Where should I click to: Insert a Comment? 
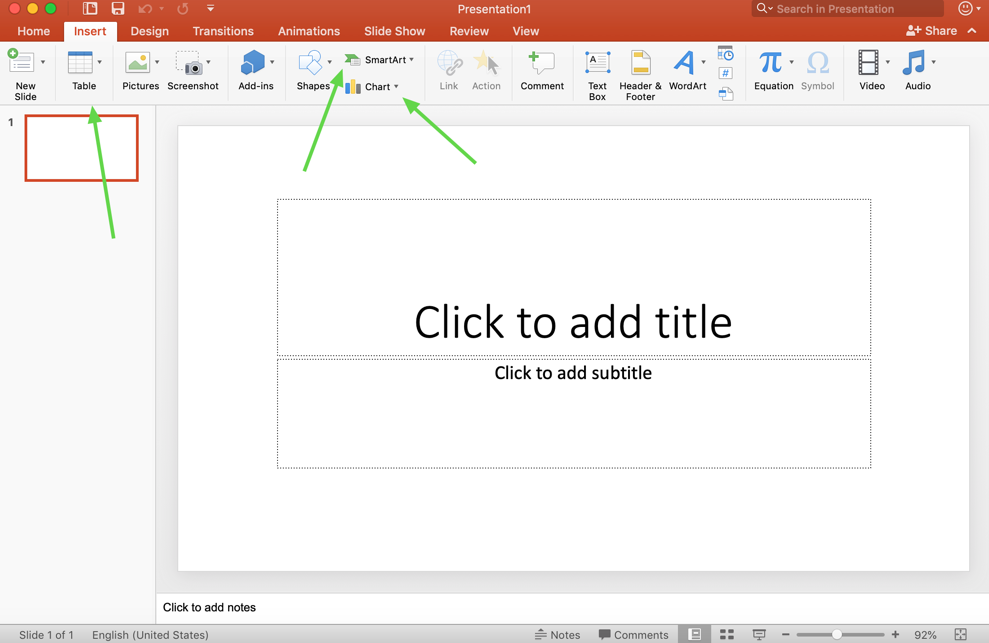point(542,70)
